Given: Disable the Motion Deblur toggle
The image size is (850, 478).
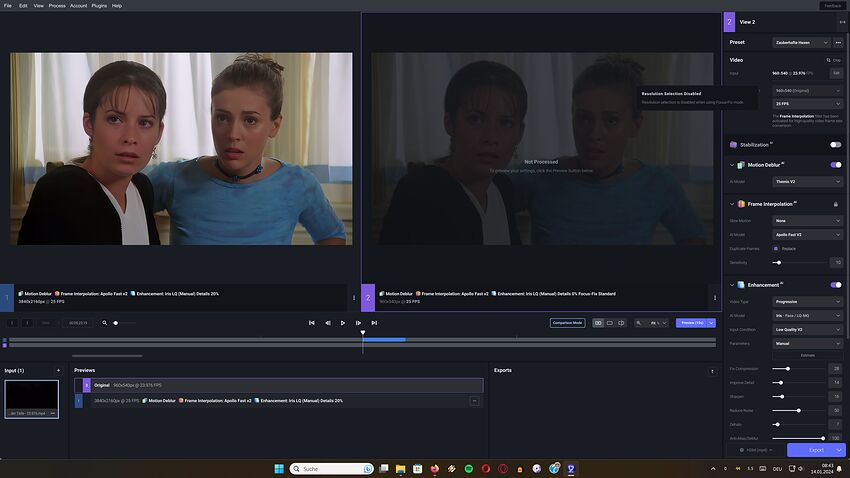Looking at the screenshot, I should 836,165.
